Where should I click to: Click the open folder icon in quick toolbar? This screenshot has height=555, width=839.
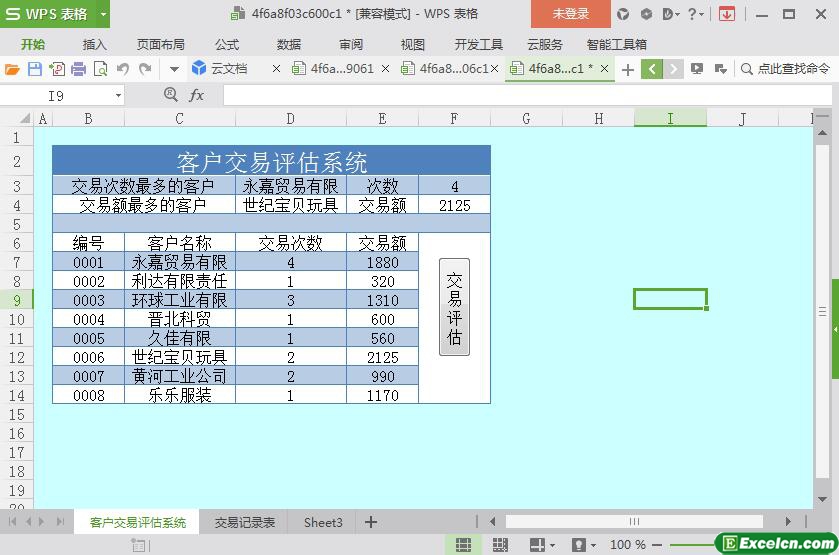12,69
